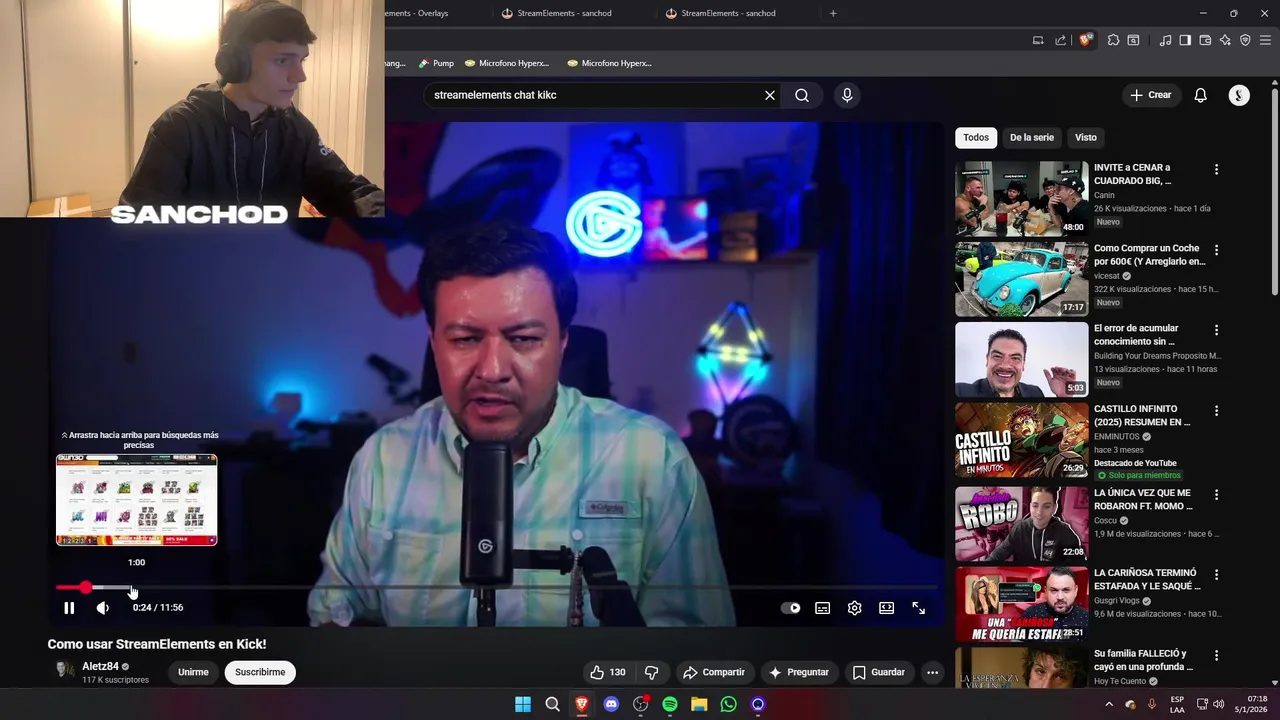1280x720 pixels.
Task: Open the Pump bookmark
Action: click(x=436, y=63)
